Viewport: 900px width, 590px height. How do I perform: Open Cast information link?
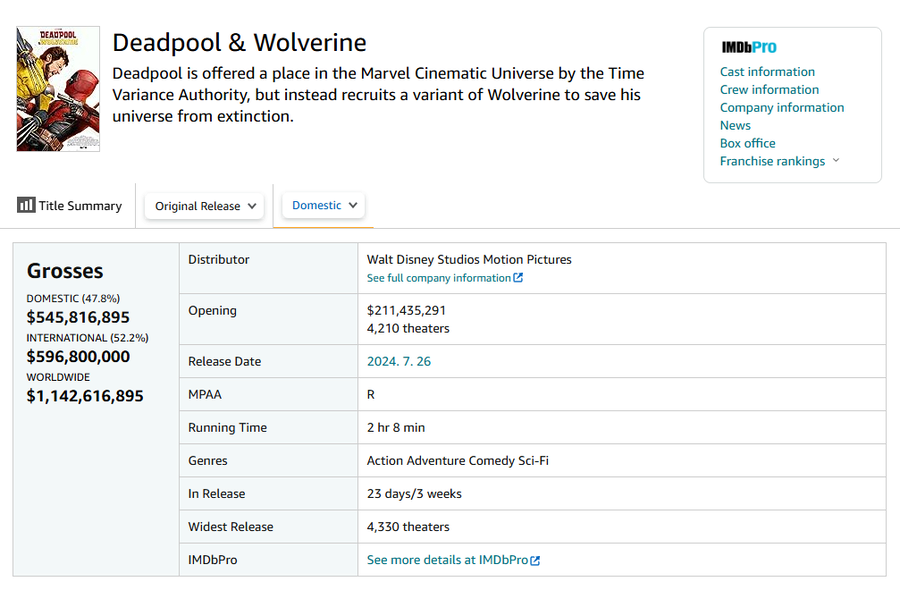tap(767, 72)
